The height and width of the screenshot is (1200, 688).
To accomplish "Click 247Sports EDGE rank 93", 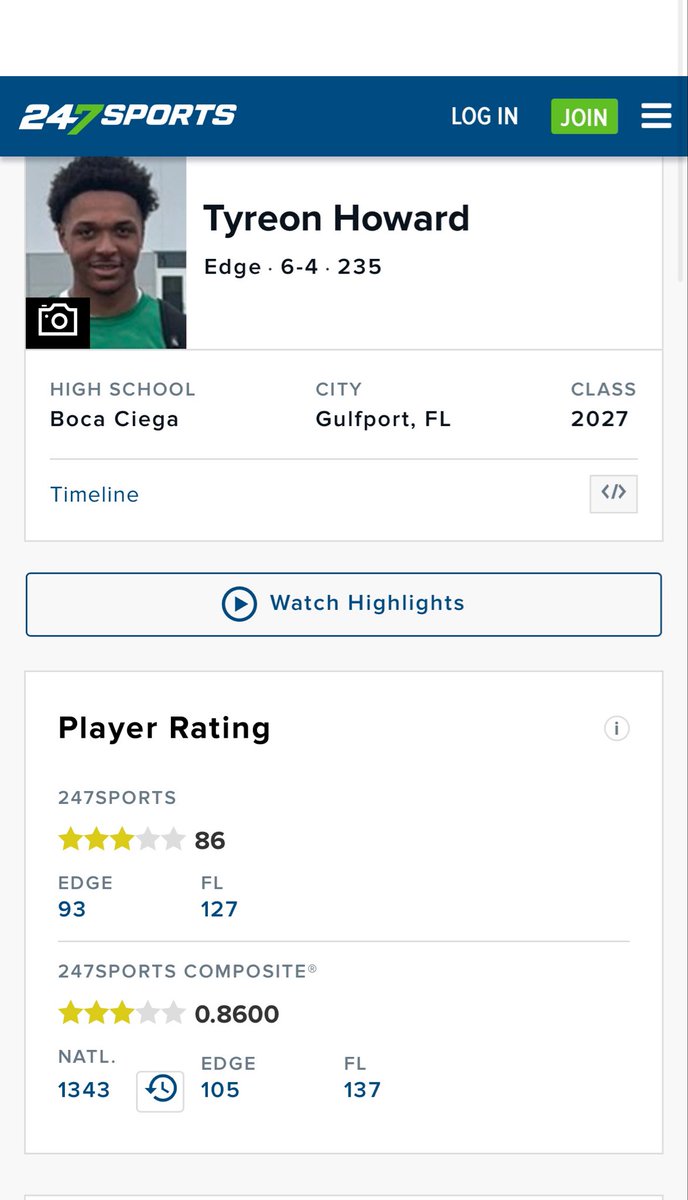I will tap(72, 909).
